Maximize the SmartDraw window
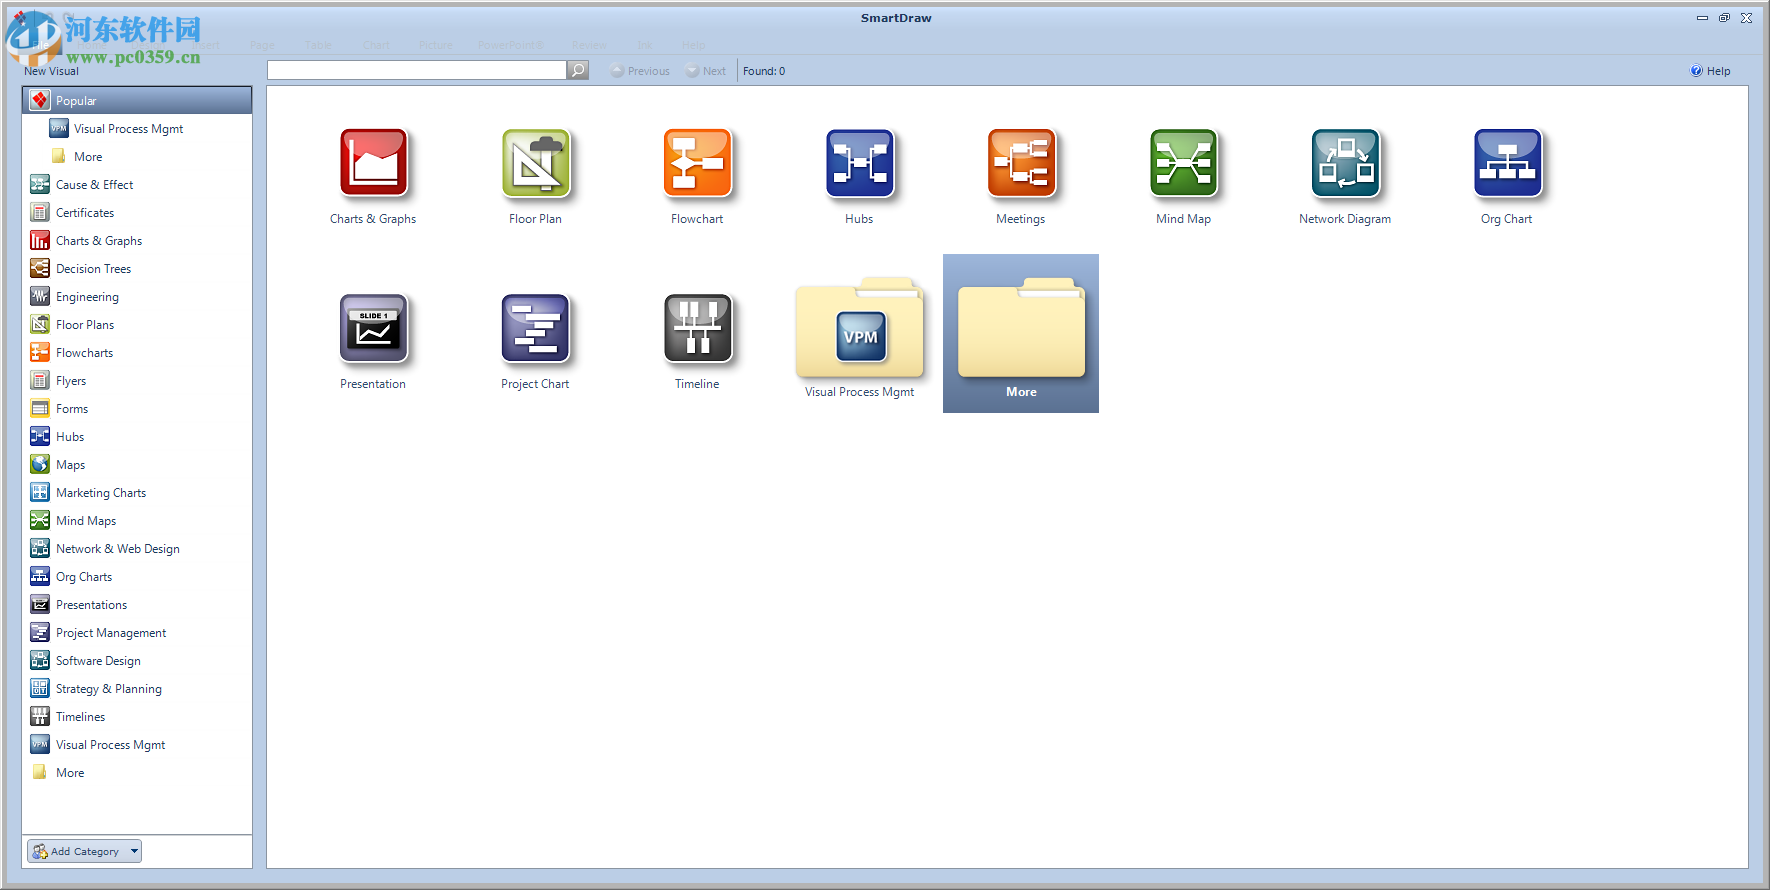 click(x=1724, y=18)
